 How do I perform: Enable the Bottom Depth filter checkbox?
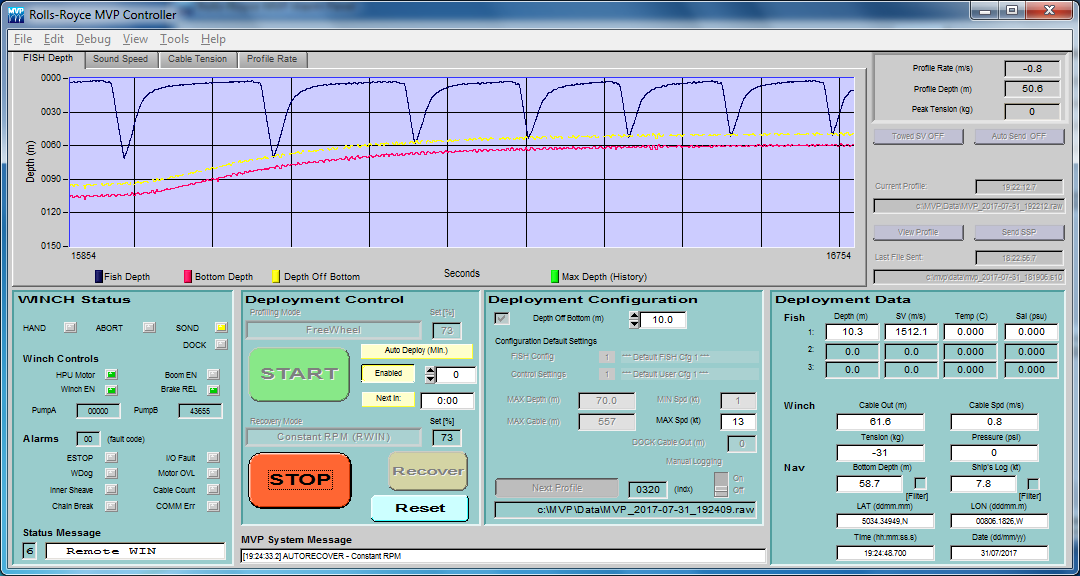click(x=921, y=484)
